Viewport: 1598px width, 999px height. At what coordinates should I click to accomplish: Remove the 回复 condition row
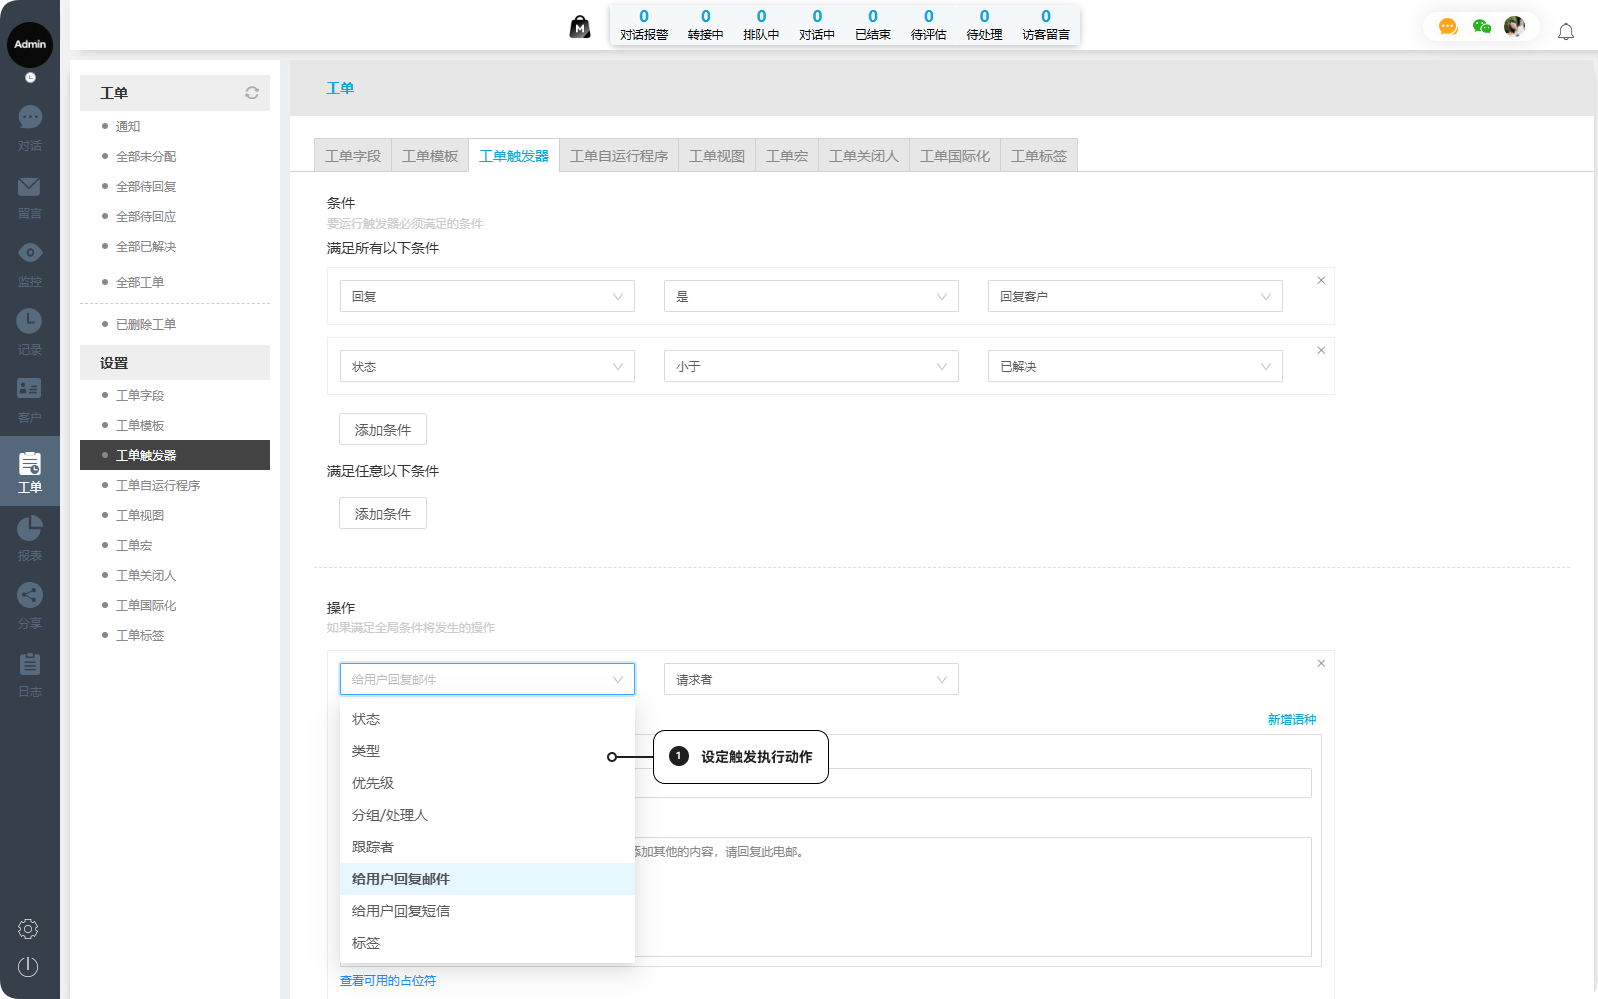point(1321,281)
